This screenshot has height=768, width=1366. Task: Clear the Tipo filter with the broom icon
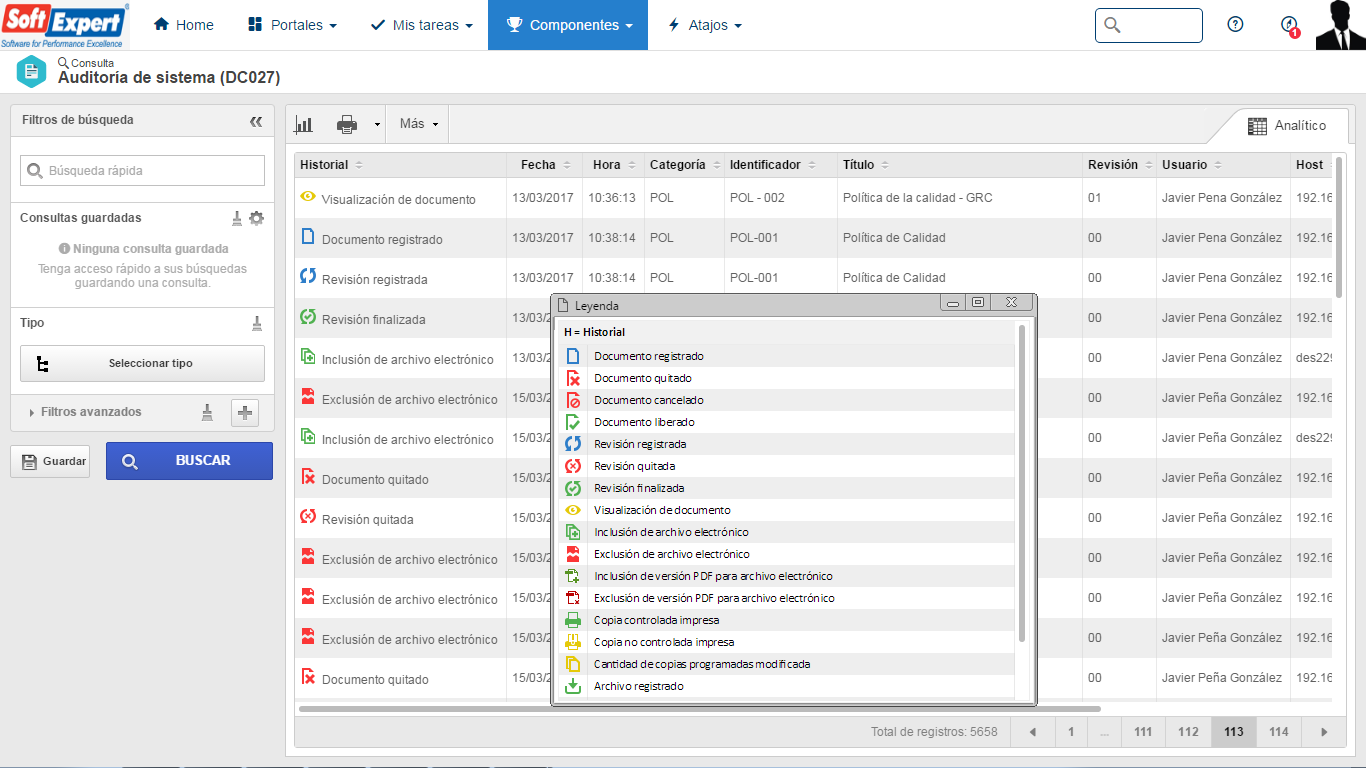point(256,323)
